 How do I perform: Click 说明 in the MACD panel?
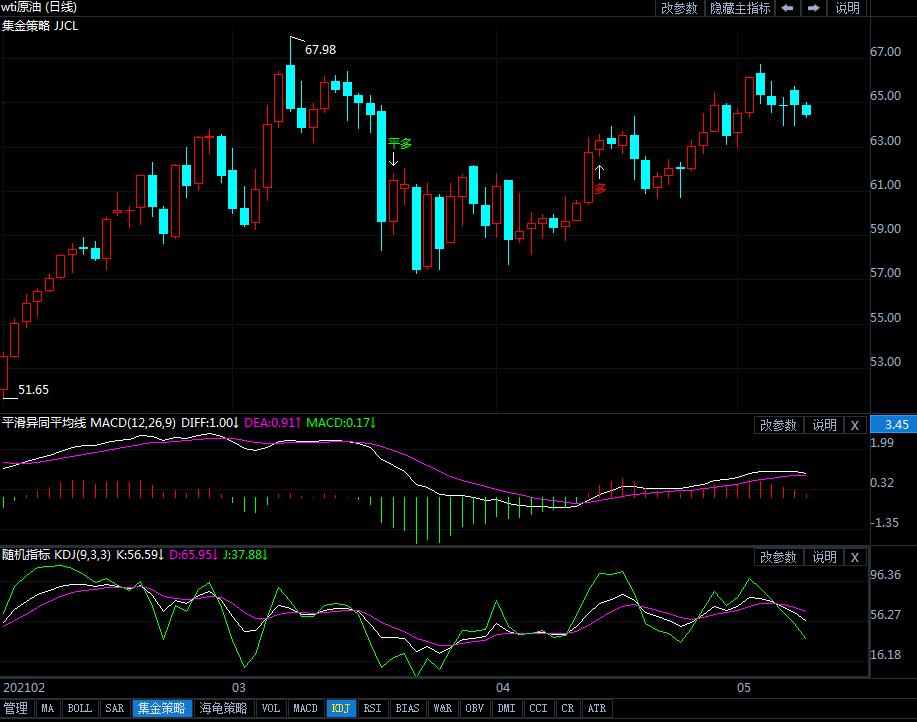824,425
